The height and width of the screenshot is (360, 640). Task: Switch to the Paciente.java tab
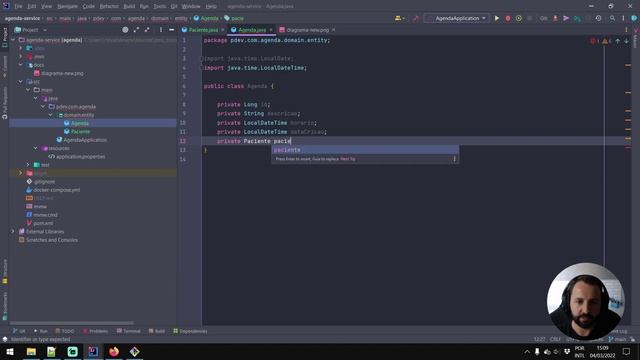[203, 30]
